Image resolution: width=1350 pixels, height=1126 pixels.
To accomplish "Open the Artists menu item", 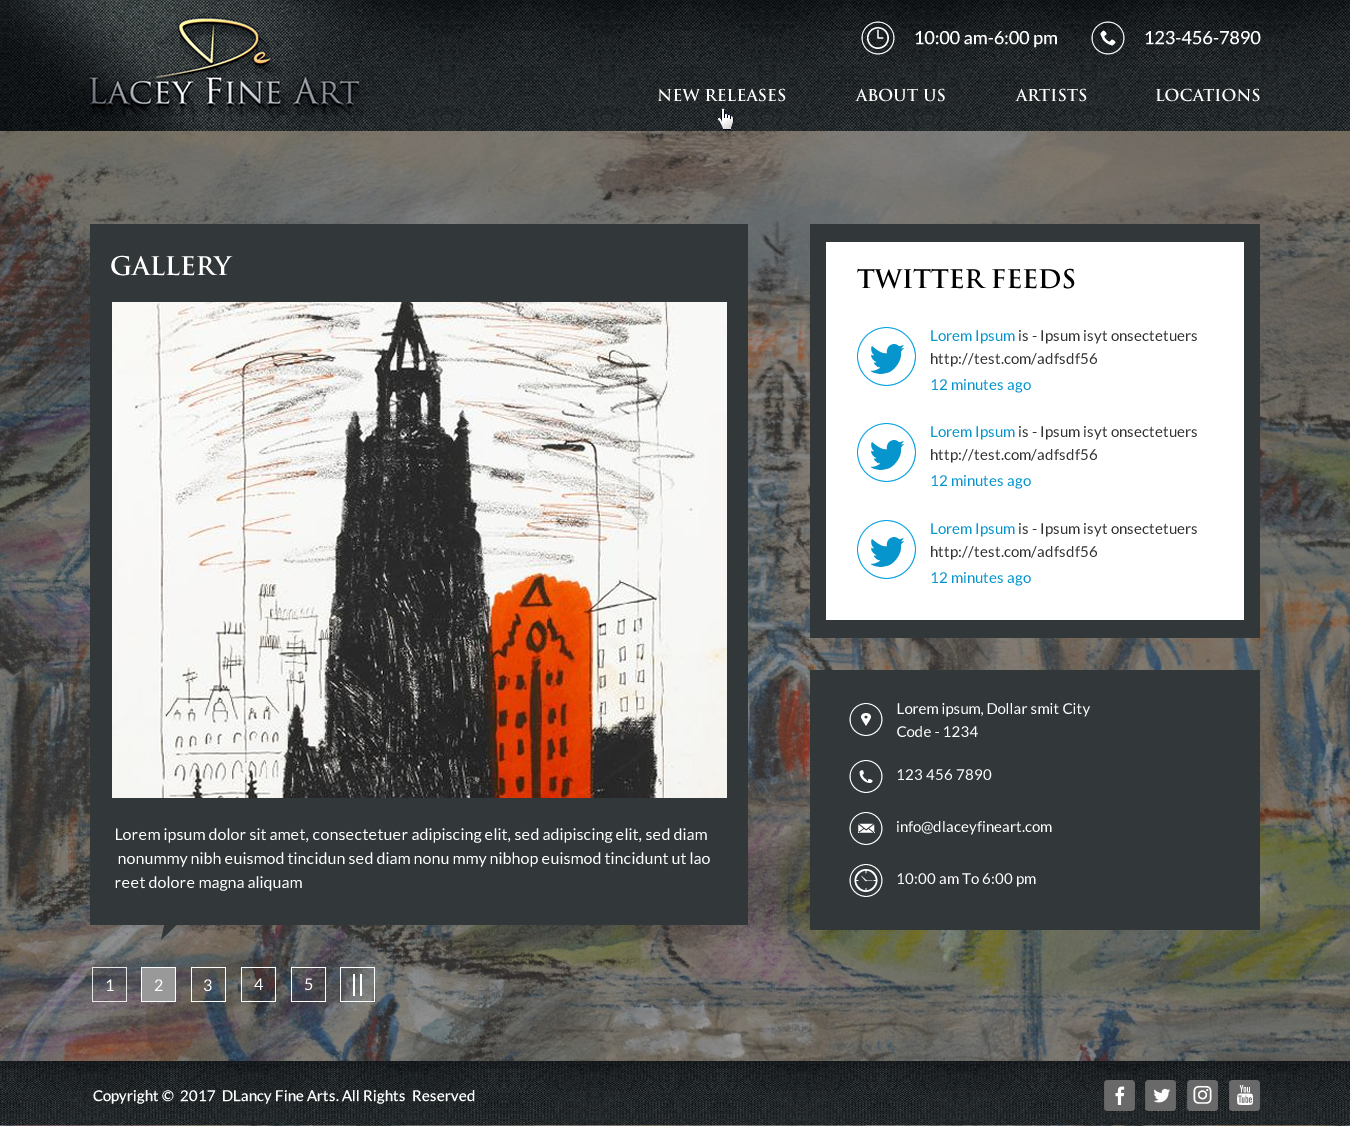I will (x=1051, y=95).
